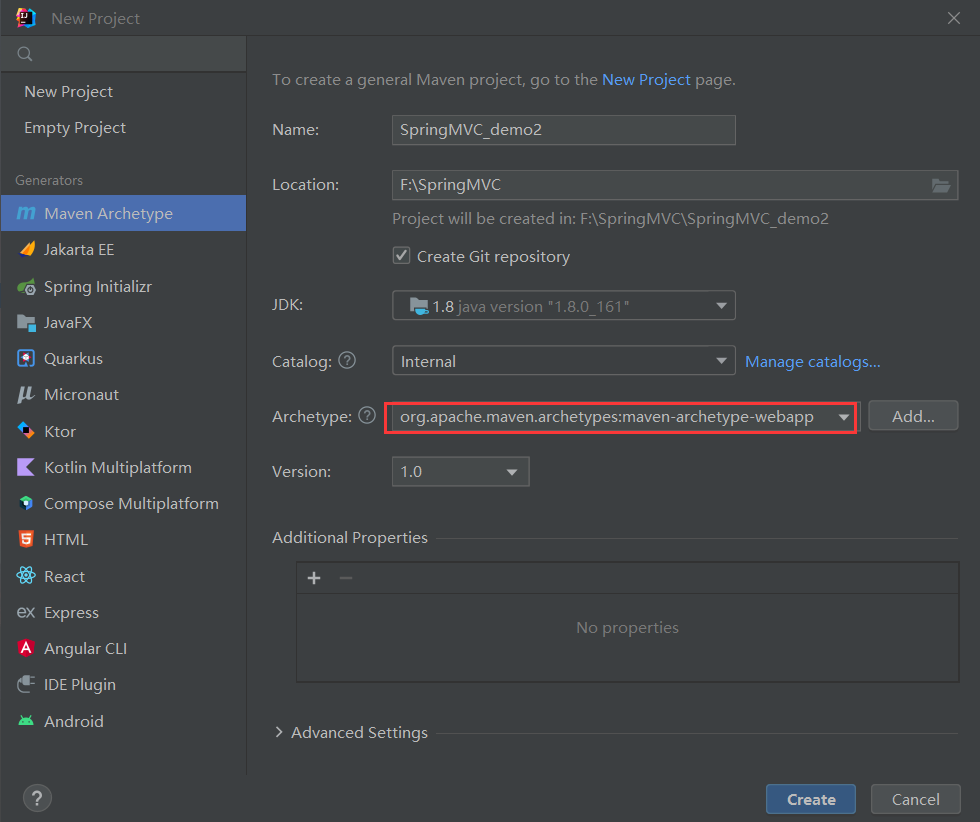Screen dimensions: 980x822
Task: Click the IDE Plugin plug icon
Action: coord(26,684)
